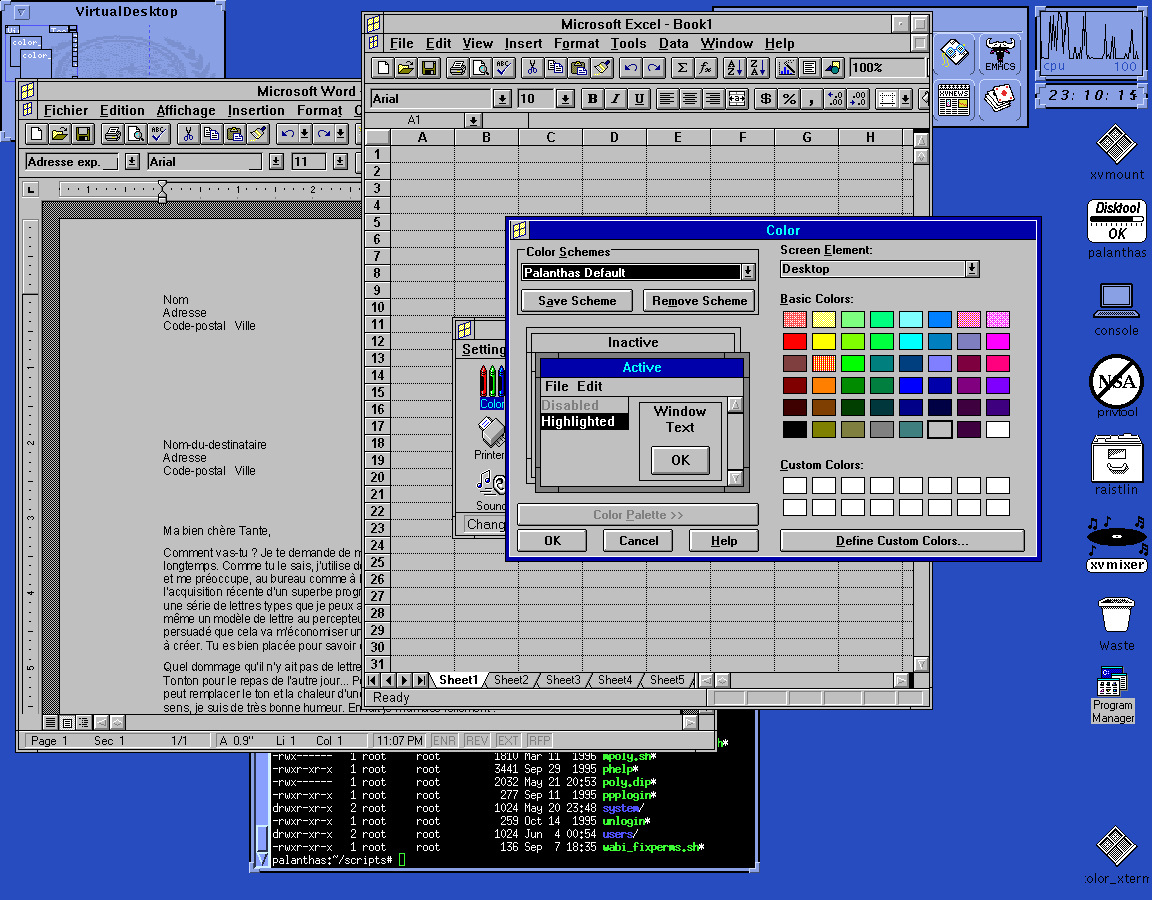This screenshot has width=1152, height=900.
Task: Launch the EMACS icon in the panel
Action: coord(1000,55)
